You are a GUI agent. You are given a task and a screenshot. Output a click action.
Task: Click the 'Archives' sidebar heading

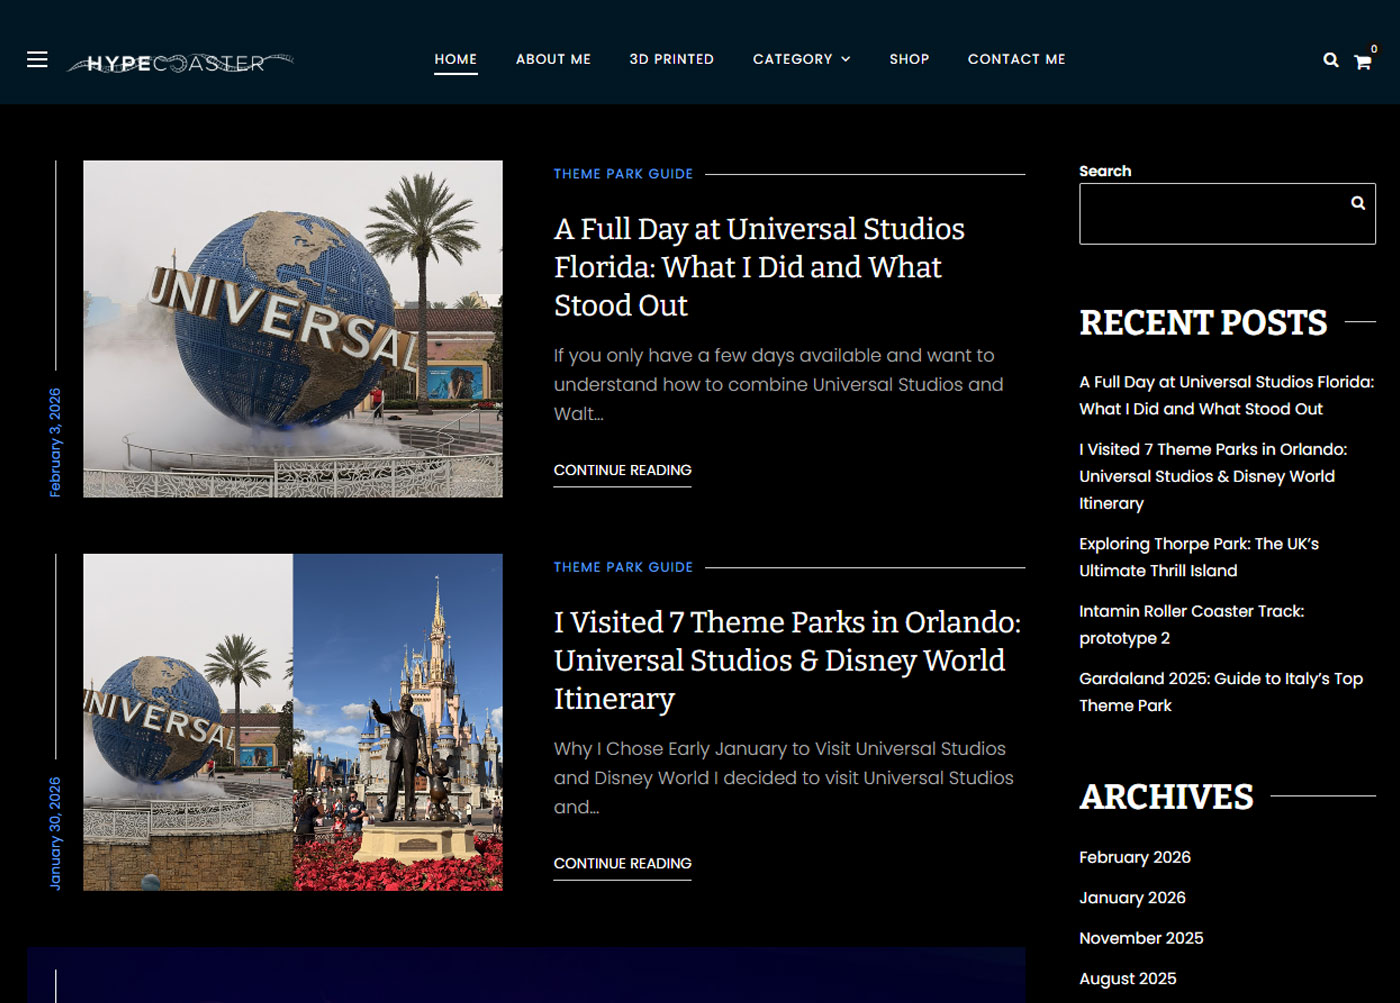1166,796
